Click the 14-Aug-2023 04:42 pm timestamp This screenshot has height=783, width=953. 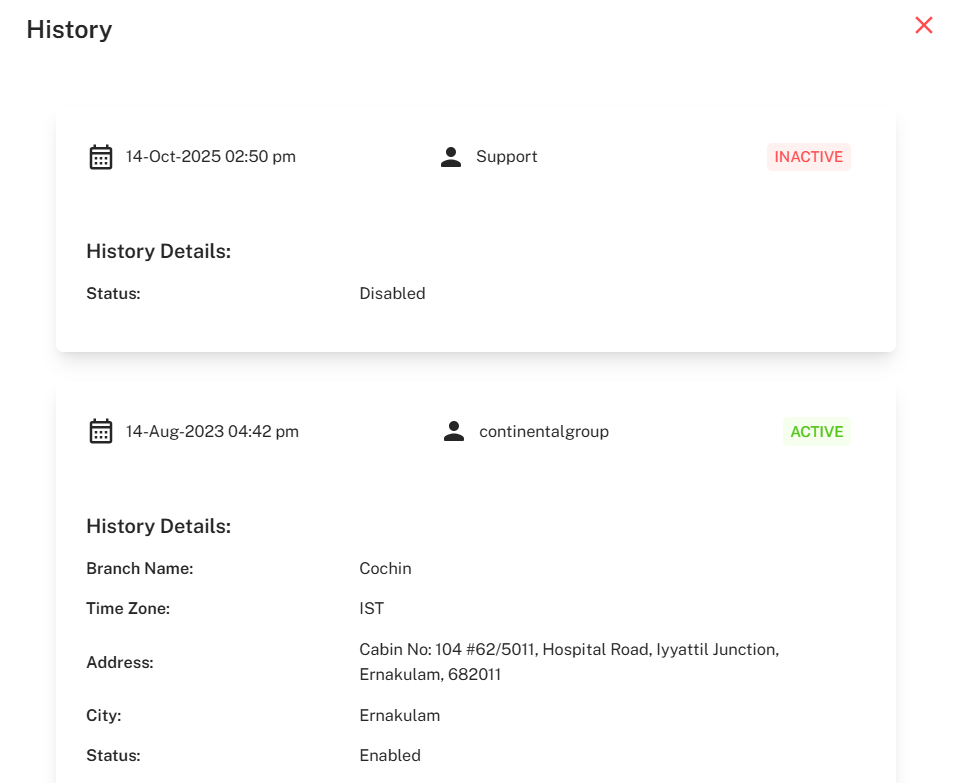212,432
